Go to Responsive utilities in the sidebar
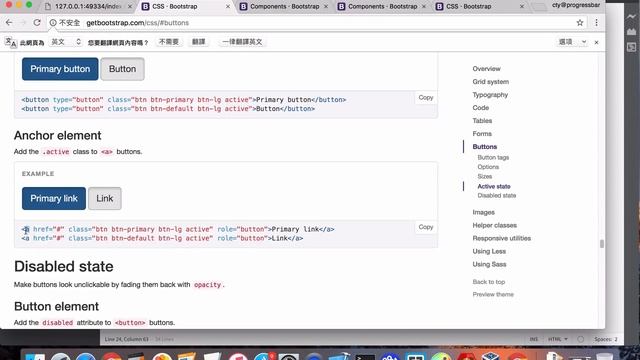This screenshot has width=640, height=360. [x=502, y=238]
